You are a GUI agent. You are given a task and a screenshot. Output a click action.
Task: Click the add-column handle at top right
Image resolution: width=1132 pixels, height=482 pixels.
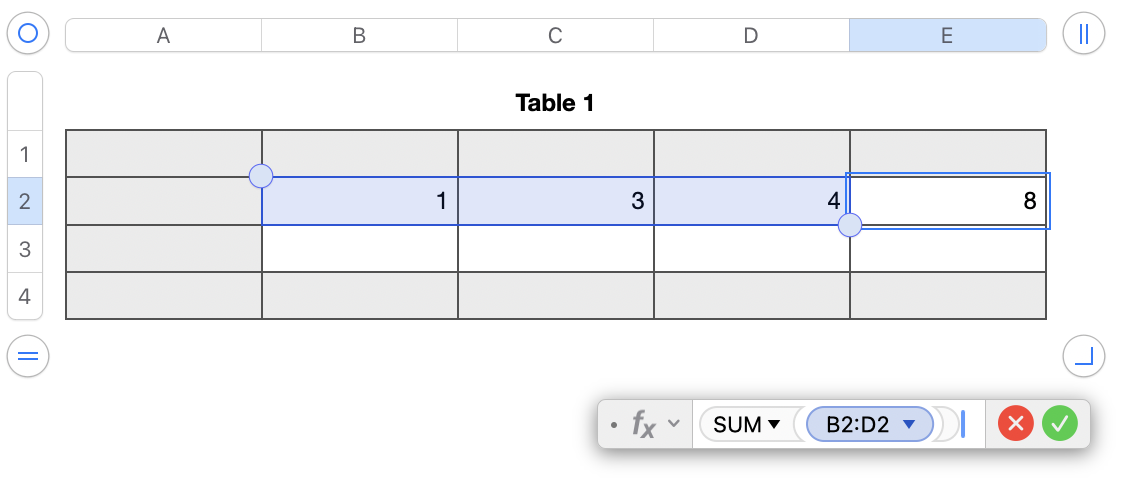click(x=1083, y=34)
